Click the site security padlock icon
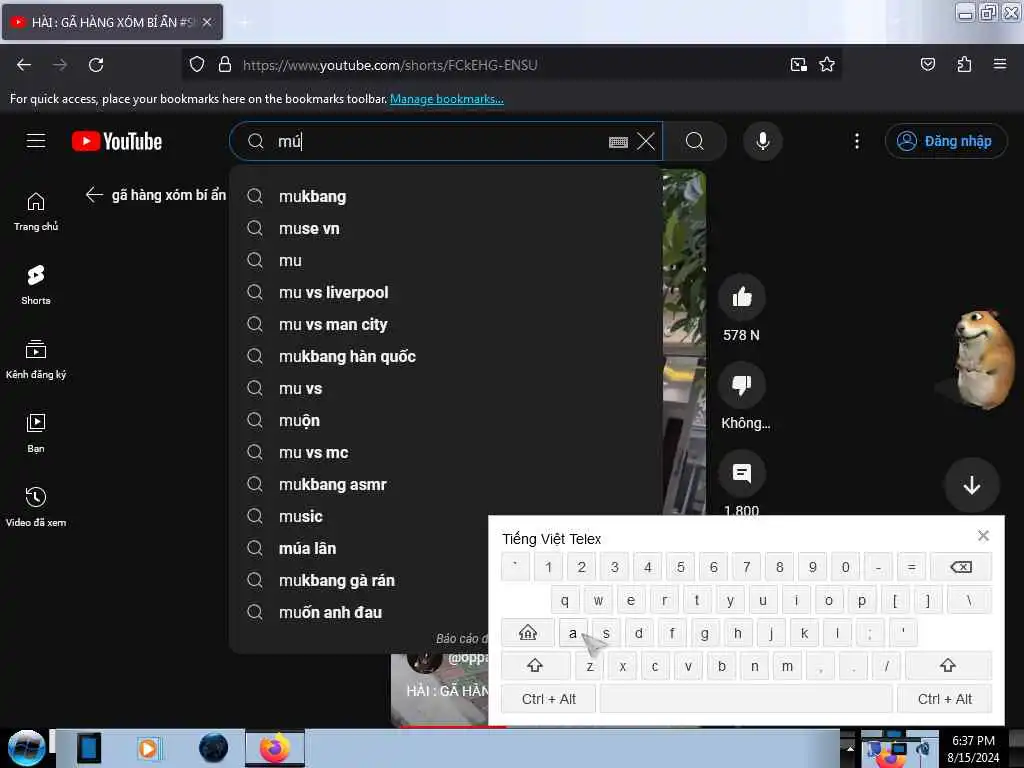Viewport: 1024px width, 768px height. 225,65
